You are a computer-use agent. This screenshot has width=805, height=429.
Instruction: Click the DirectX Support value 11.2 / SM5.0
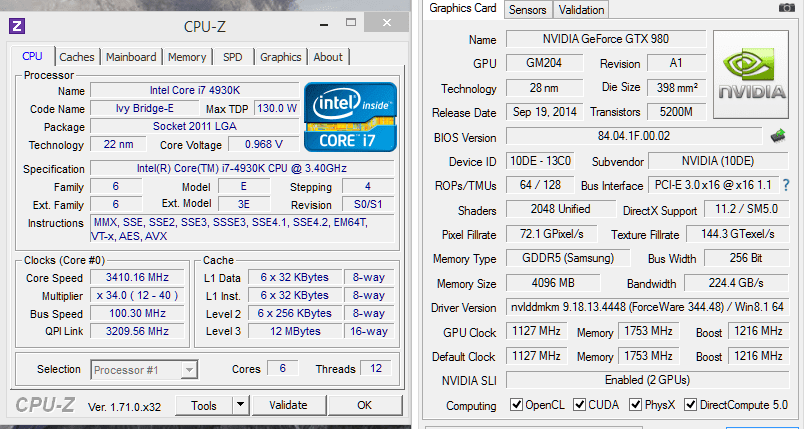point(745,209)
